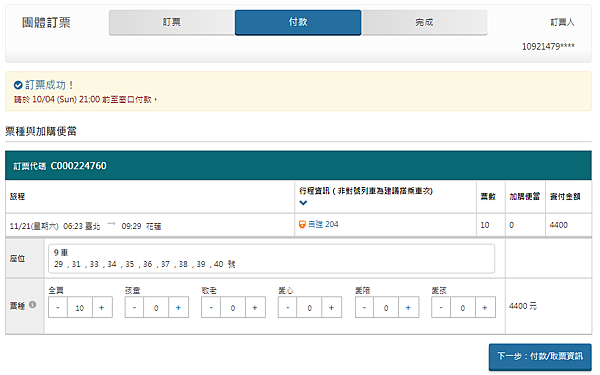Decrease 敬老 ticket count with minus
600x375 pixels.
click(x=211, y=307)
